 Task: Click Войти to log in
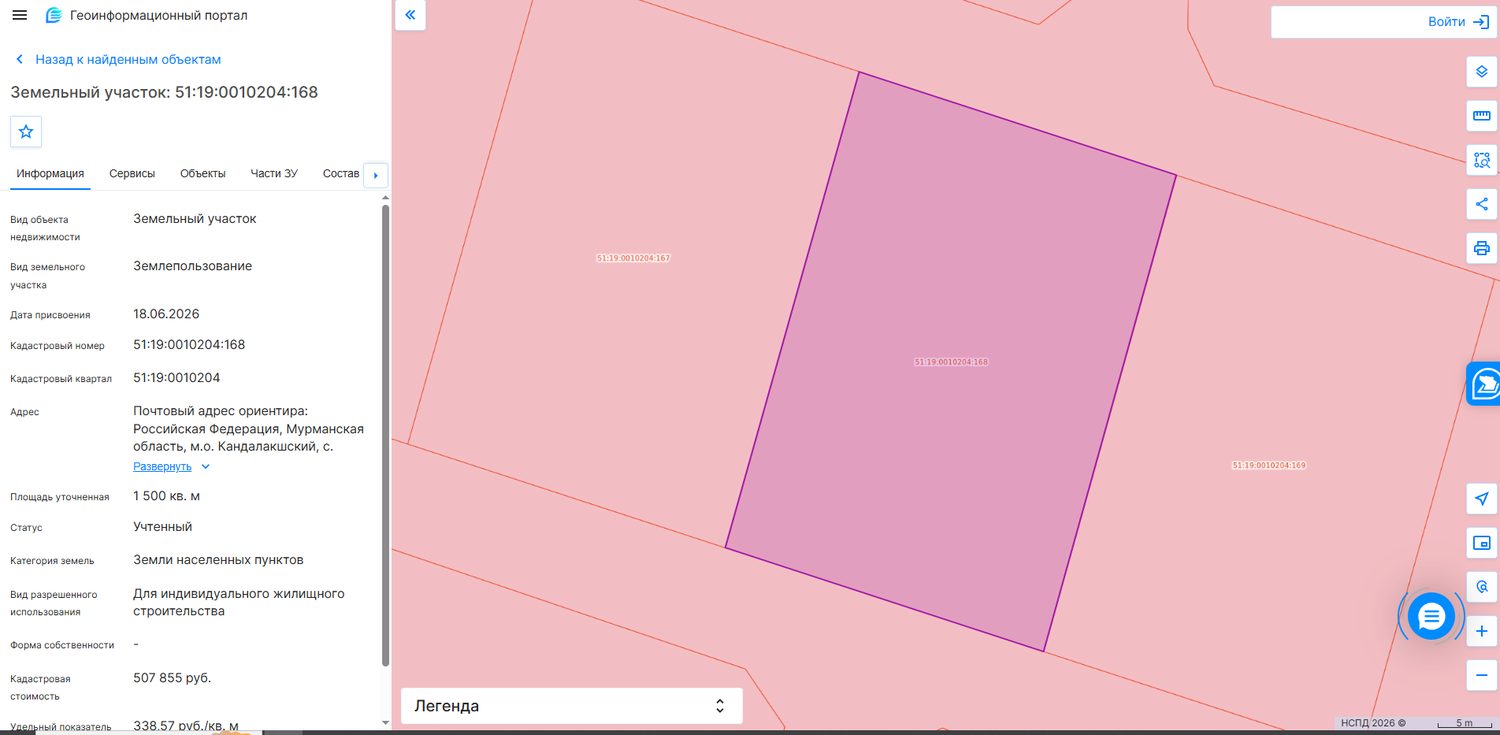tap(1460, 22)
